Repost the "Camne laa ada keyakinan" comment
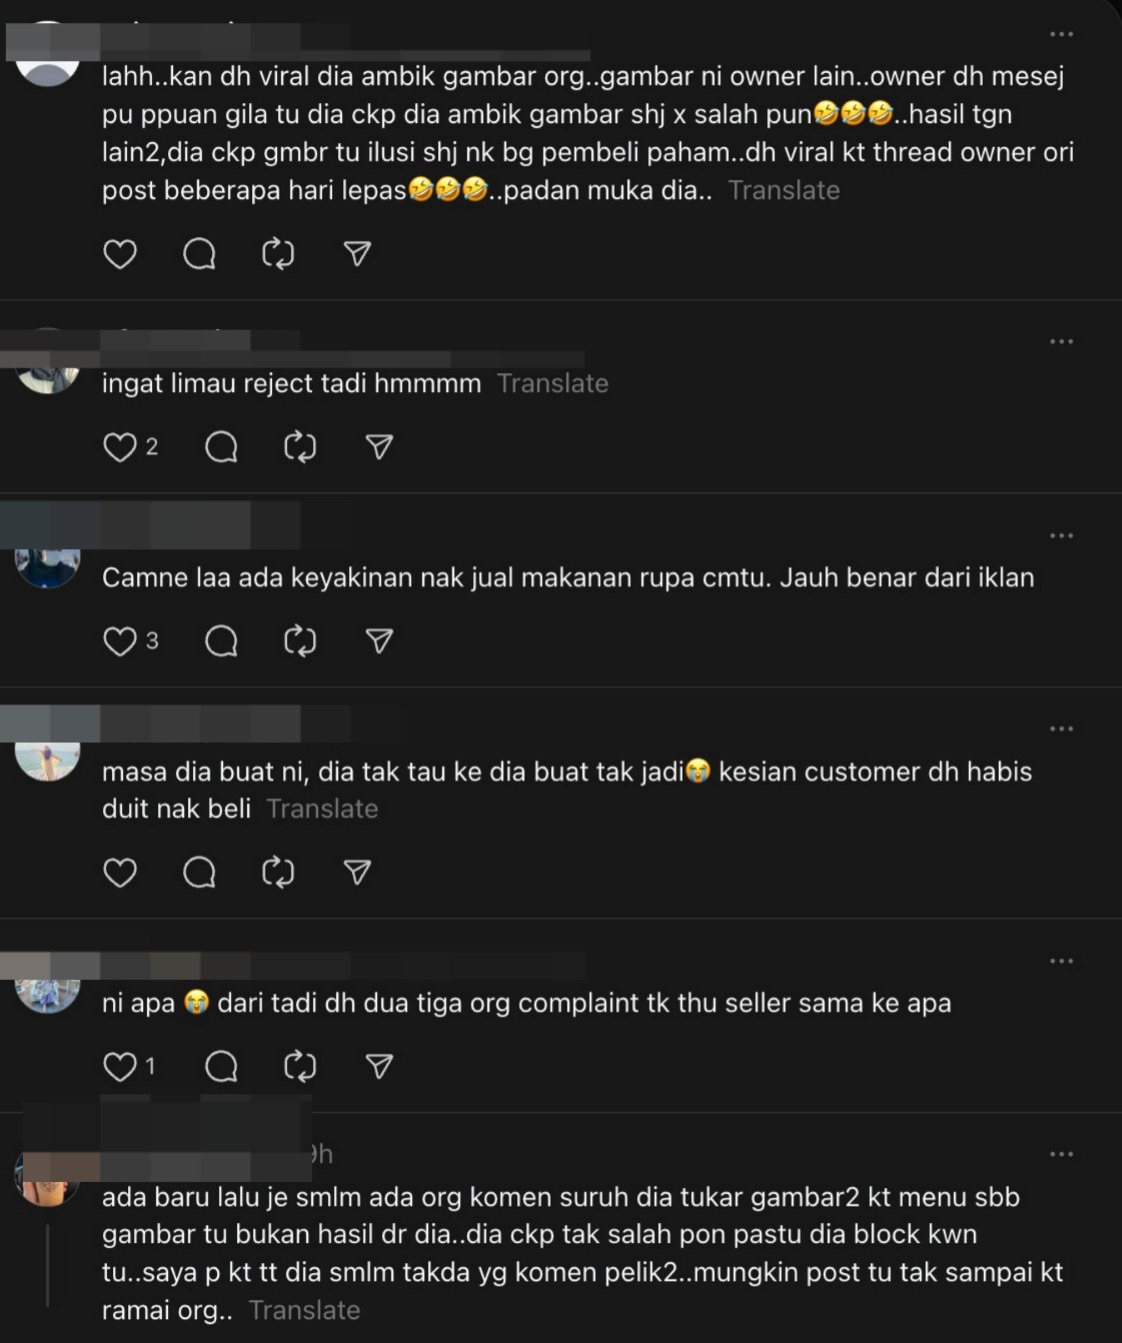This screenshot has height=1343, width=1122. click(300, 641)
